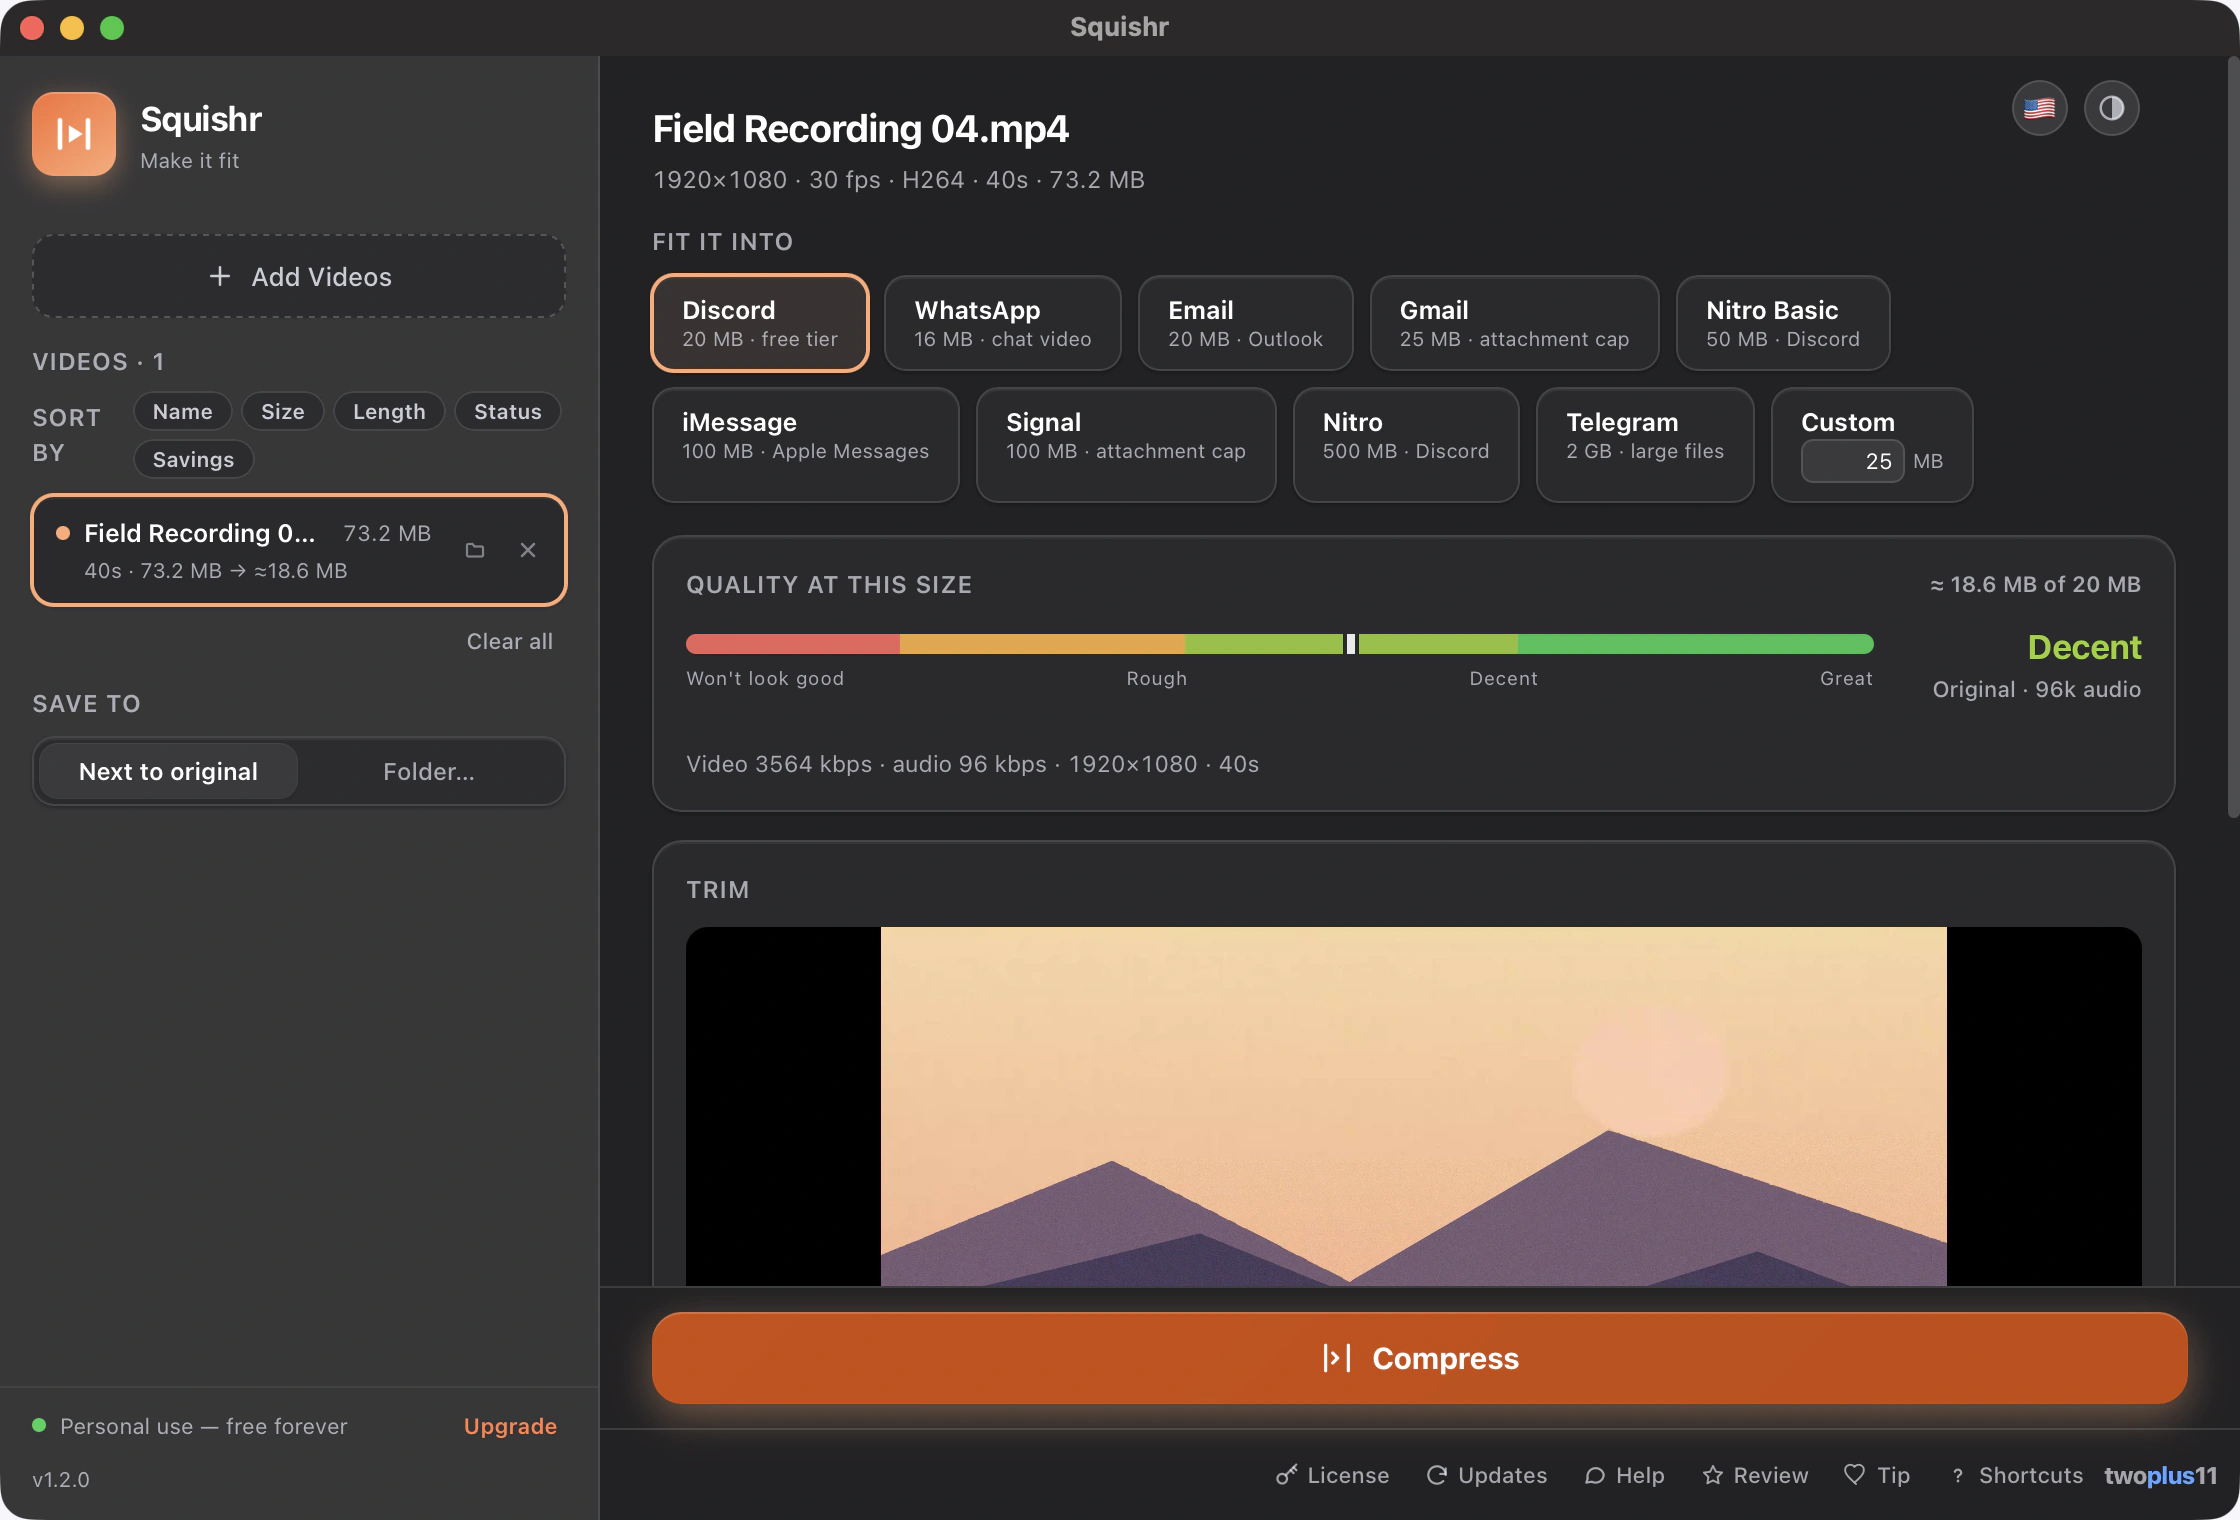Select the WhatsApp 16 MB preset
The image size is (2240, 1520).
1002,323
